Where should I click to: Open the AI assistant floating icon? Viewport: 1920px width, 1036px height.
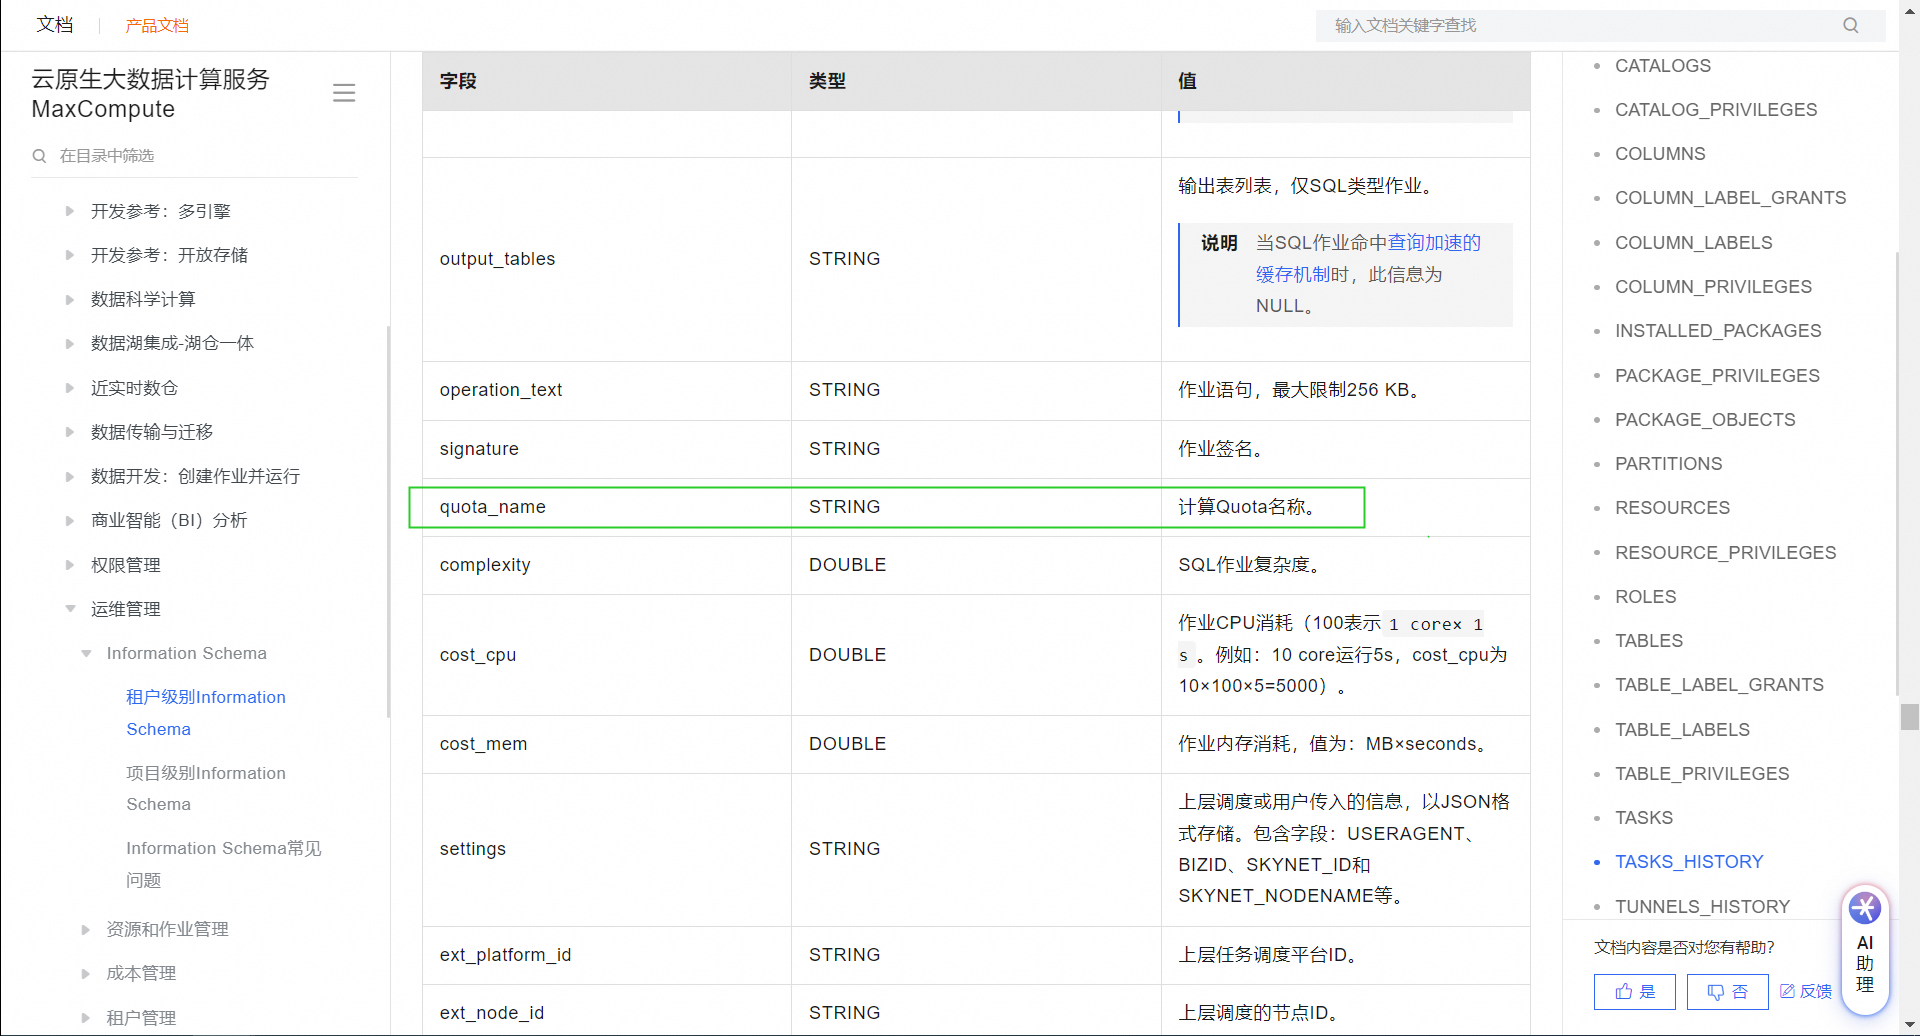pos(1864,950)
